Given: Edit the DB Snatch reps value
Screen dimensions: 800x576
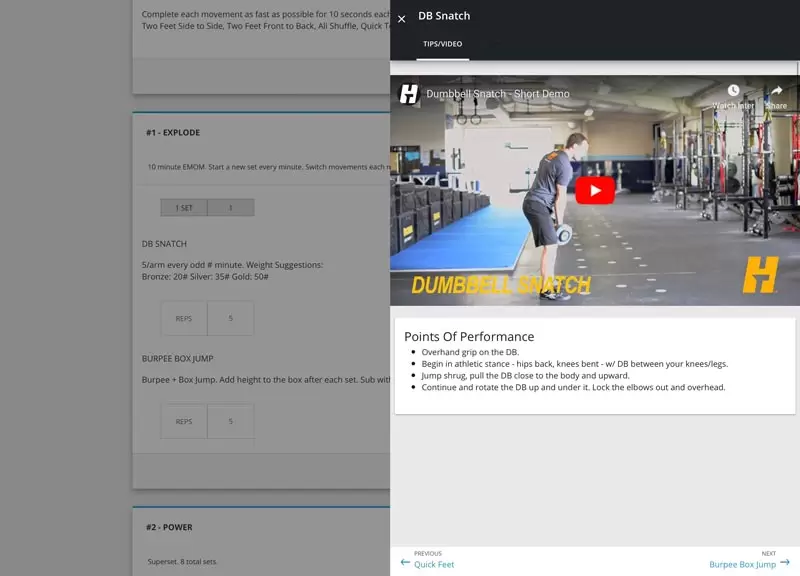Looking at the screenshot, I should pyautogui.click(x=231, y=317).
